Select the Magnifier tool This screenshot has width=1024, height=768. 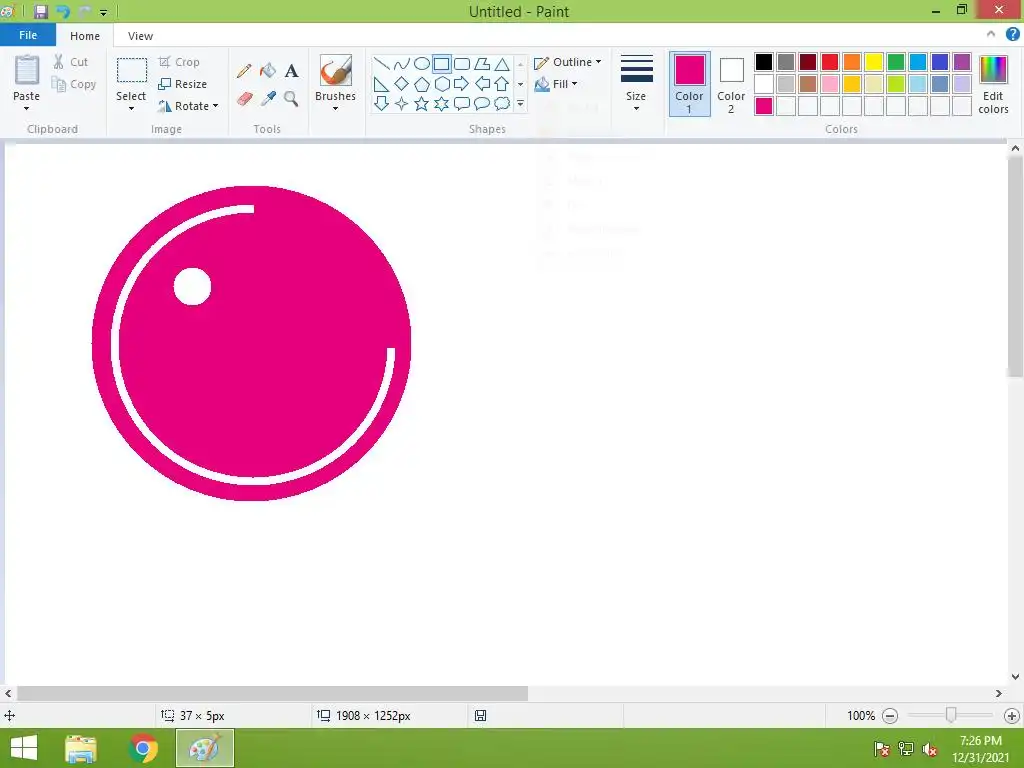[x=291, y=99]
